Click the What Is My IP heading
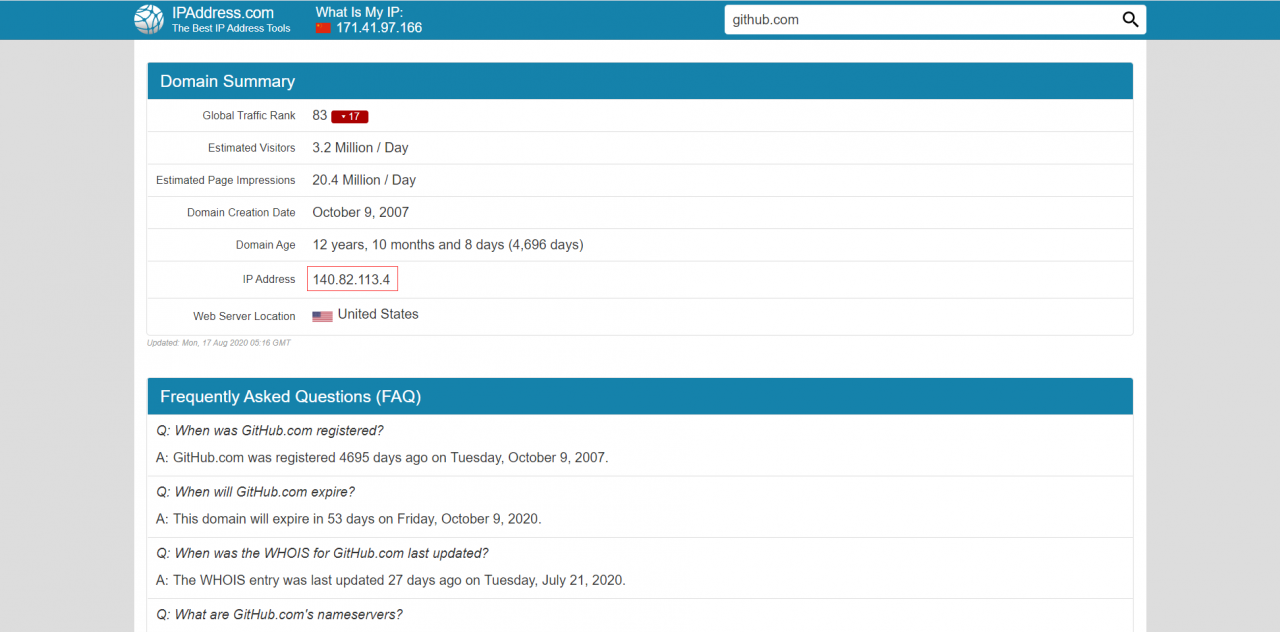1280x632 pixels. tap(359, 12)
